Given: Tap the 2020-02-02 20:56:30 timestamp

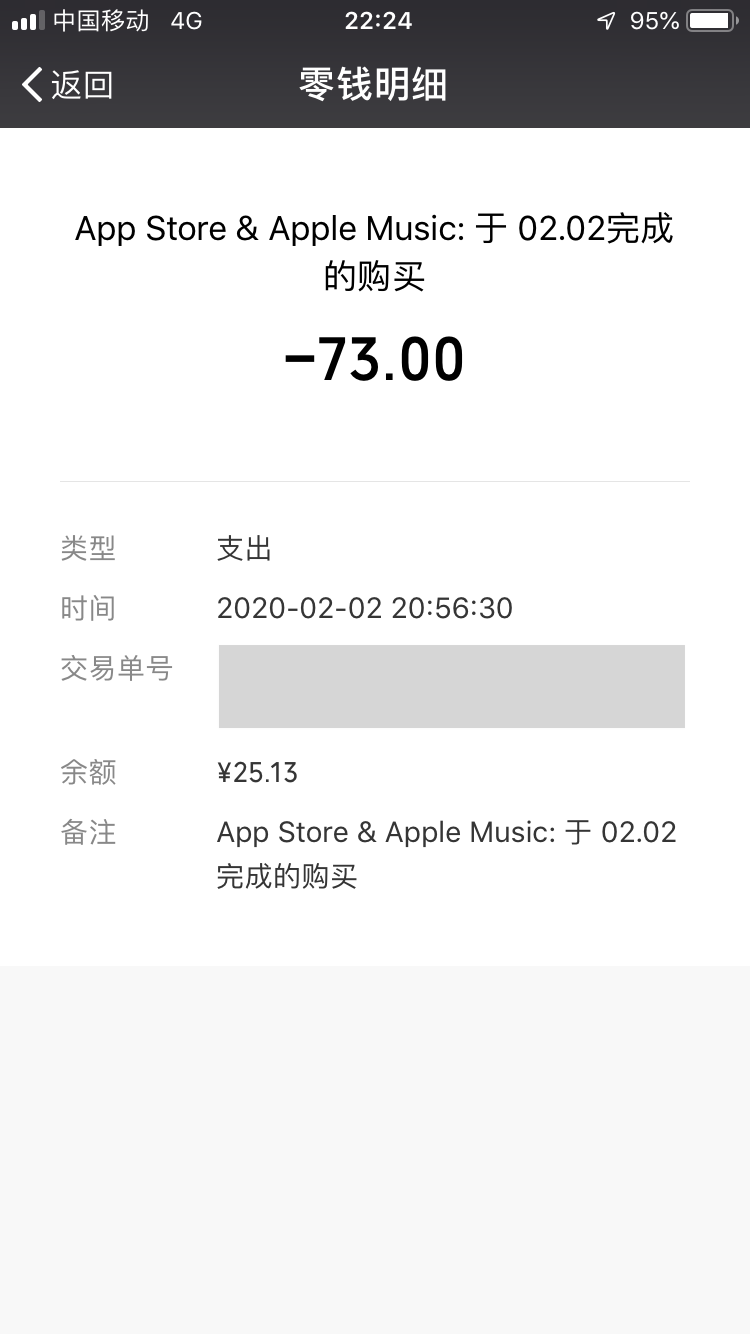Looking at the screenshot, I should [365, 608].
